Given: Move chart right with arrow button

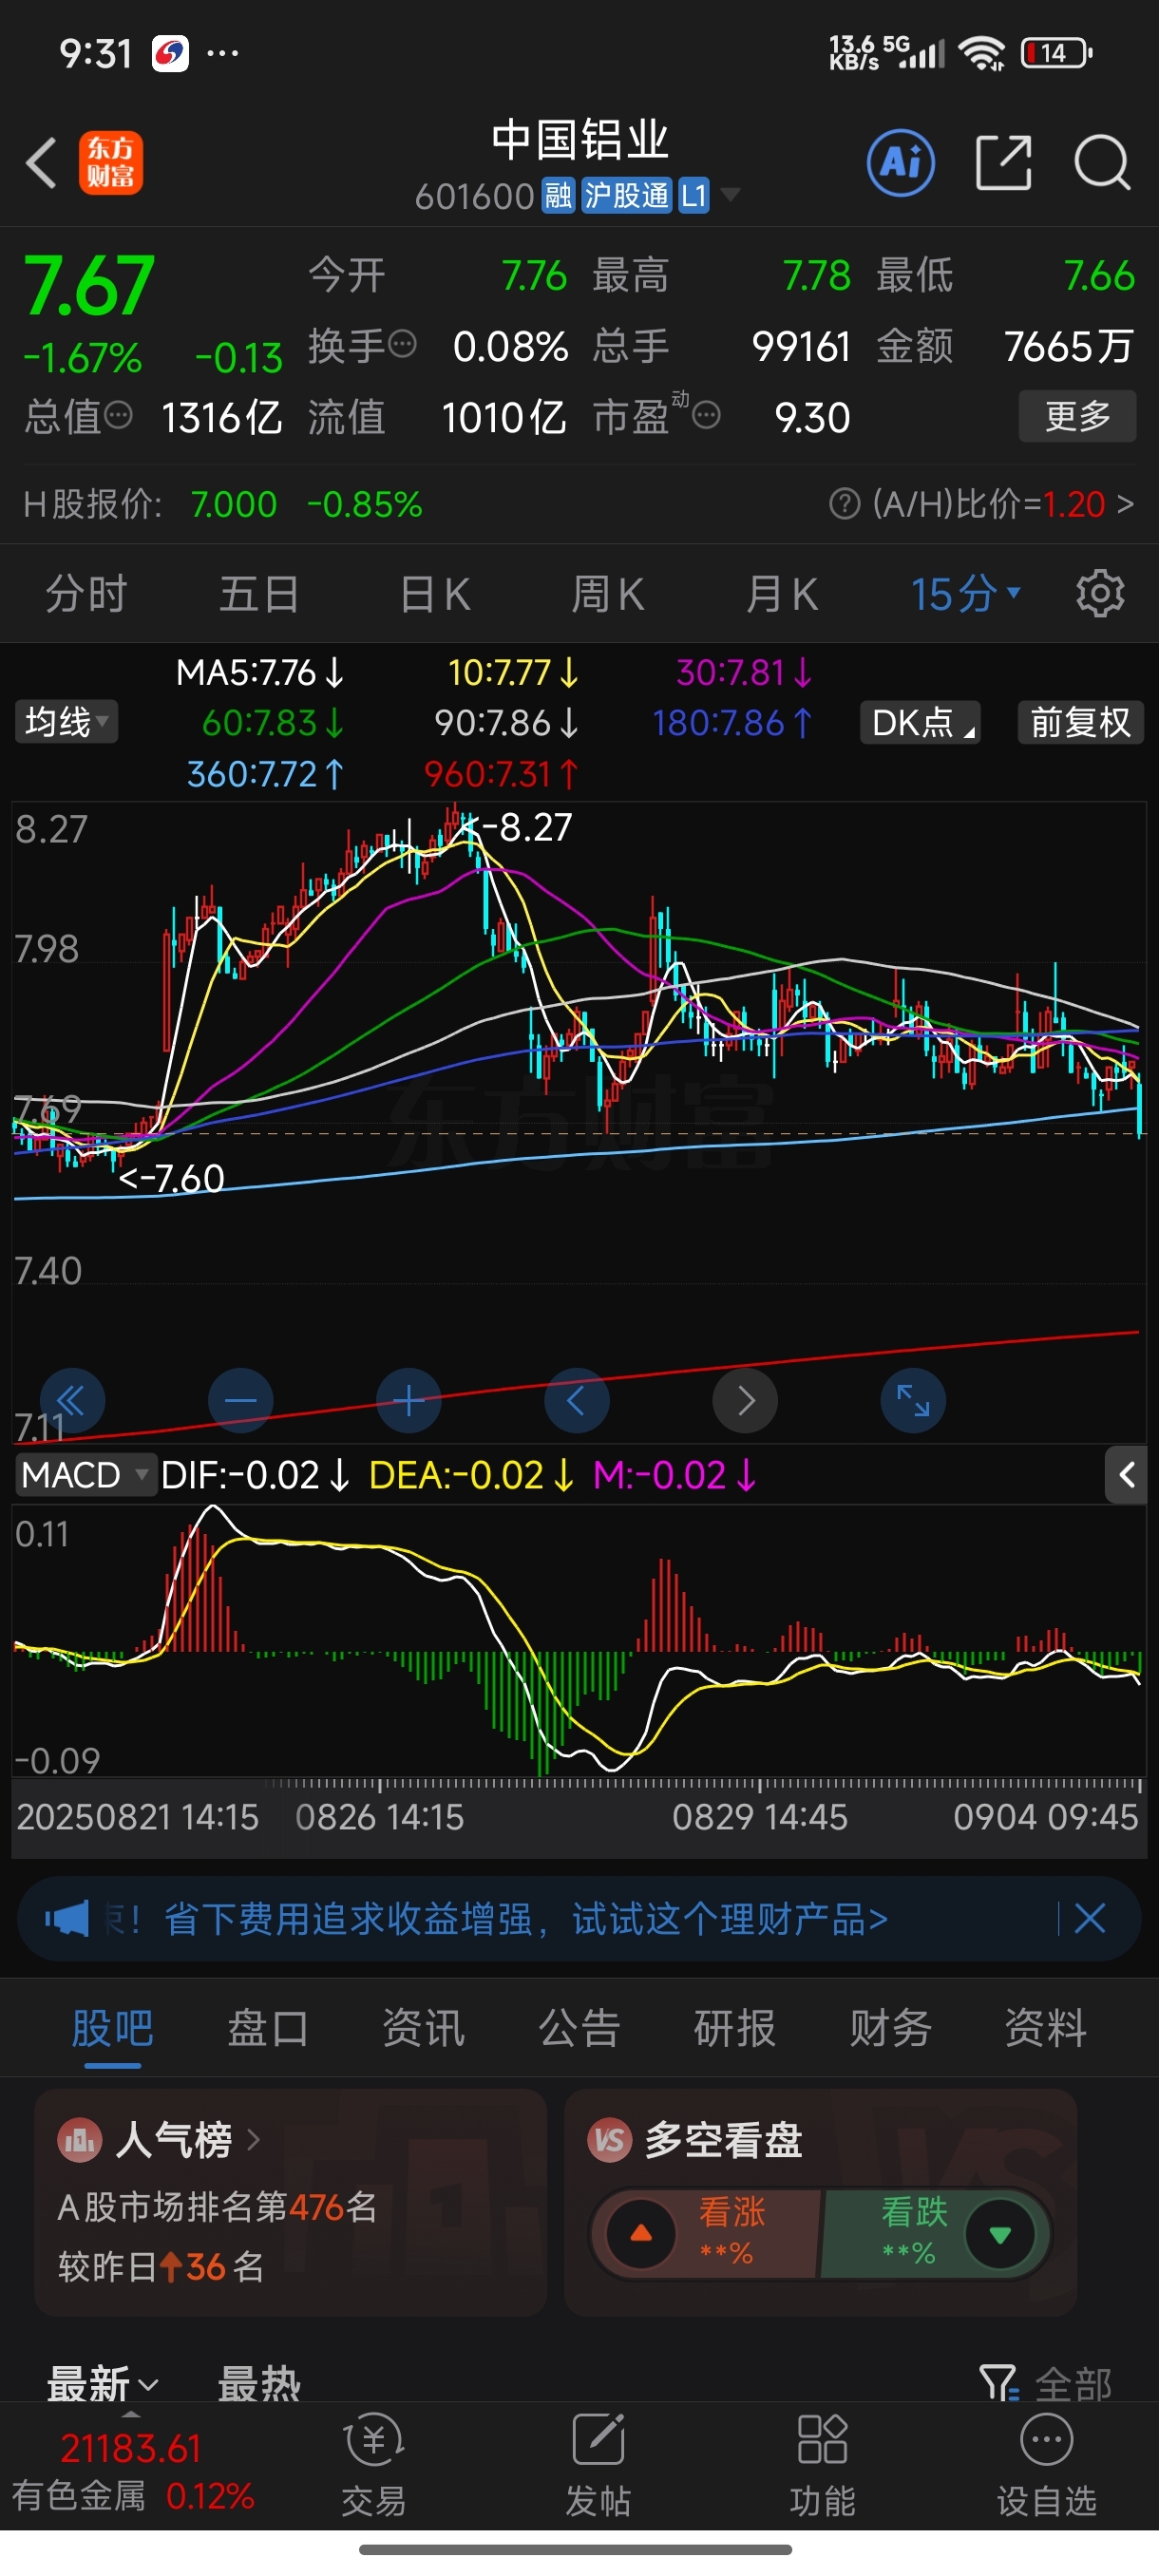Looking at the screenshot, I should point(745,1400).
